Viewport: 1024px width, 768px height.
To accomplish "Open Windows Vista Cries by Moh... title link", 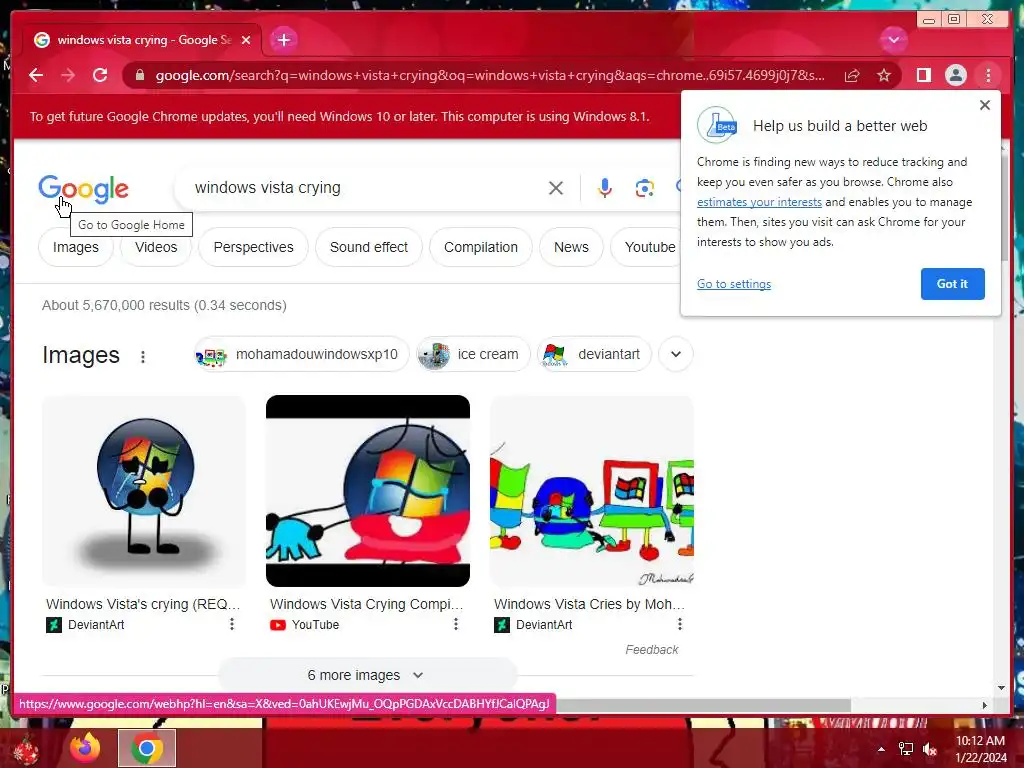I will pos(589,604).
